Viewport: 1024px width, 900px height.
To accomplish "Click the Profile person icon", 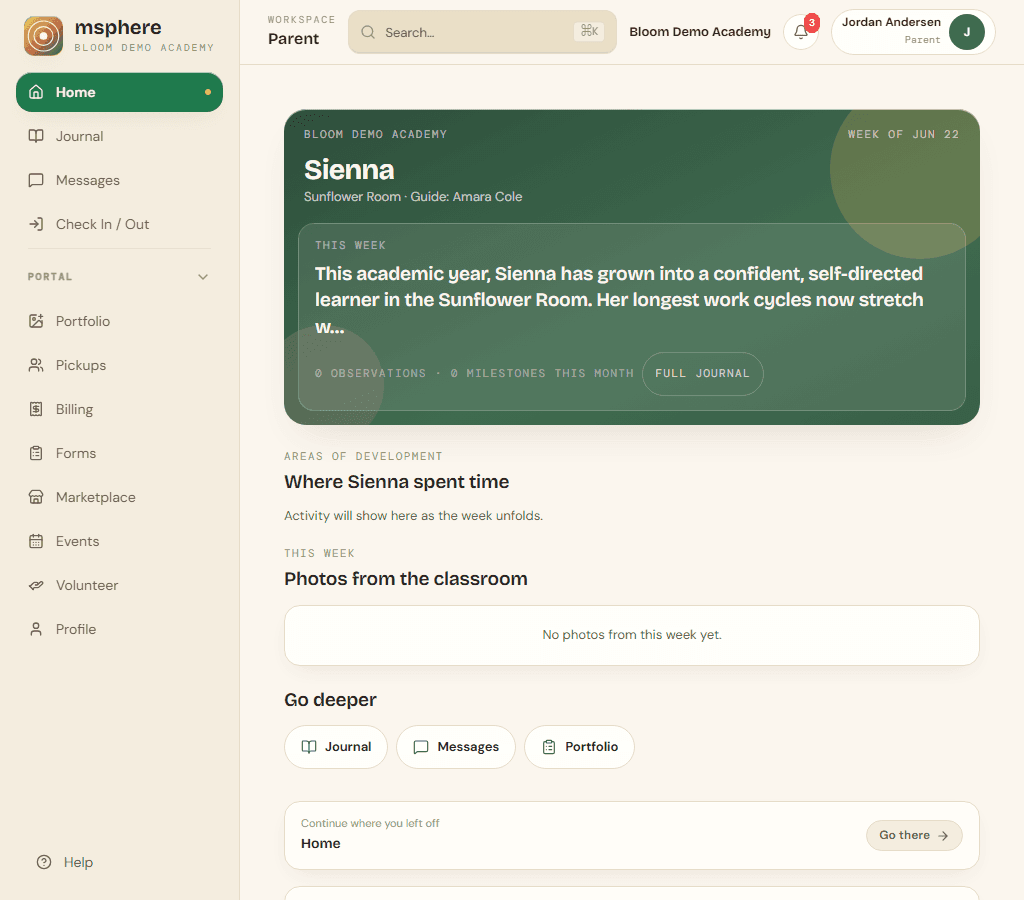I will coord(37,629).
